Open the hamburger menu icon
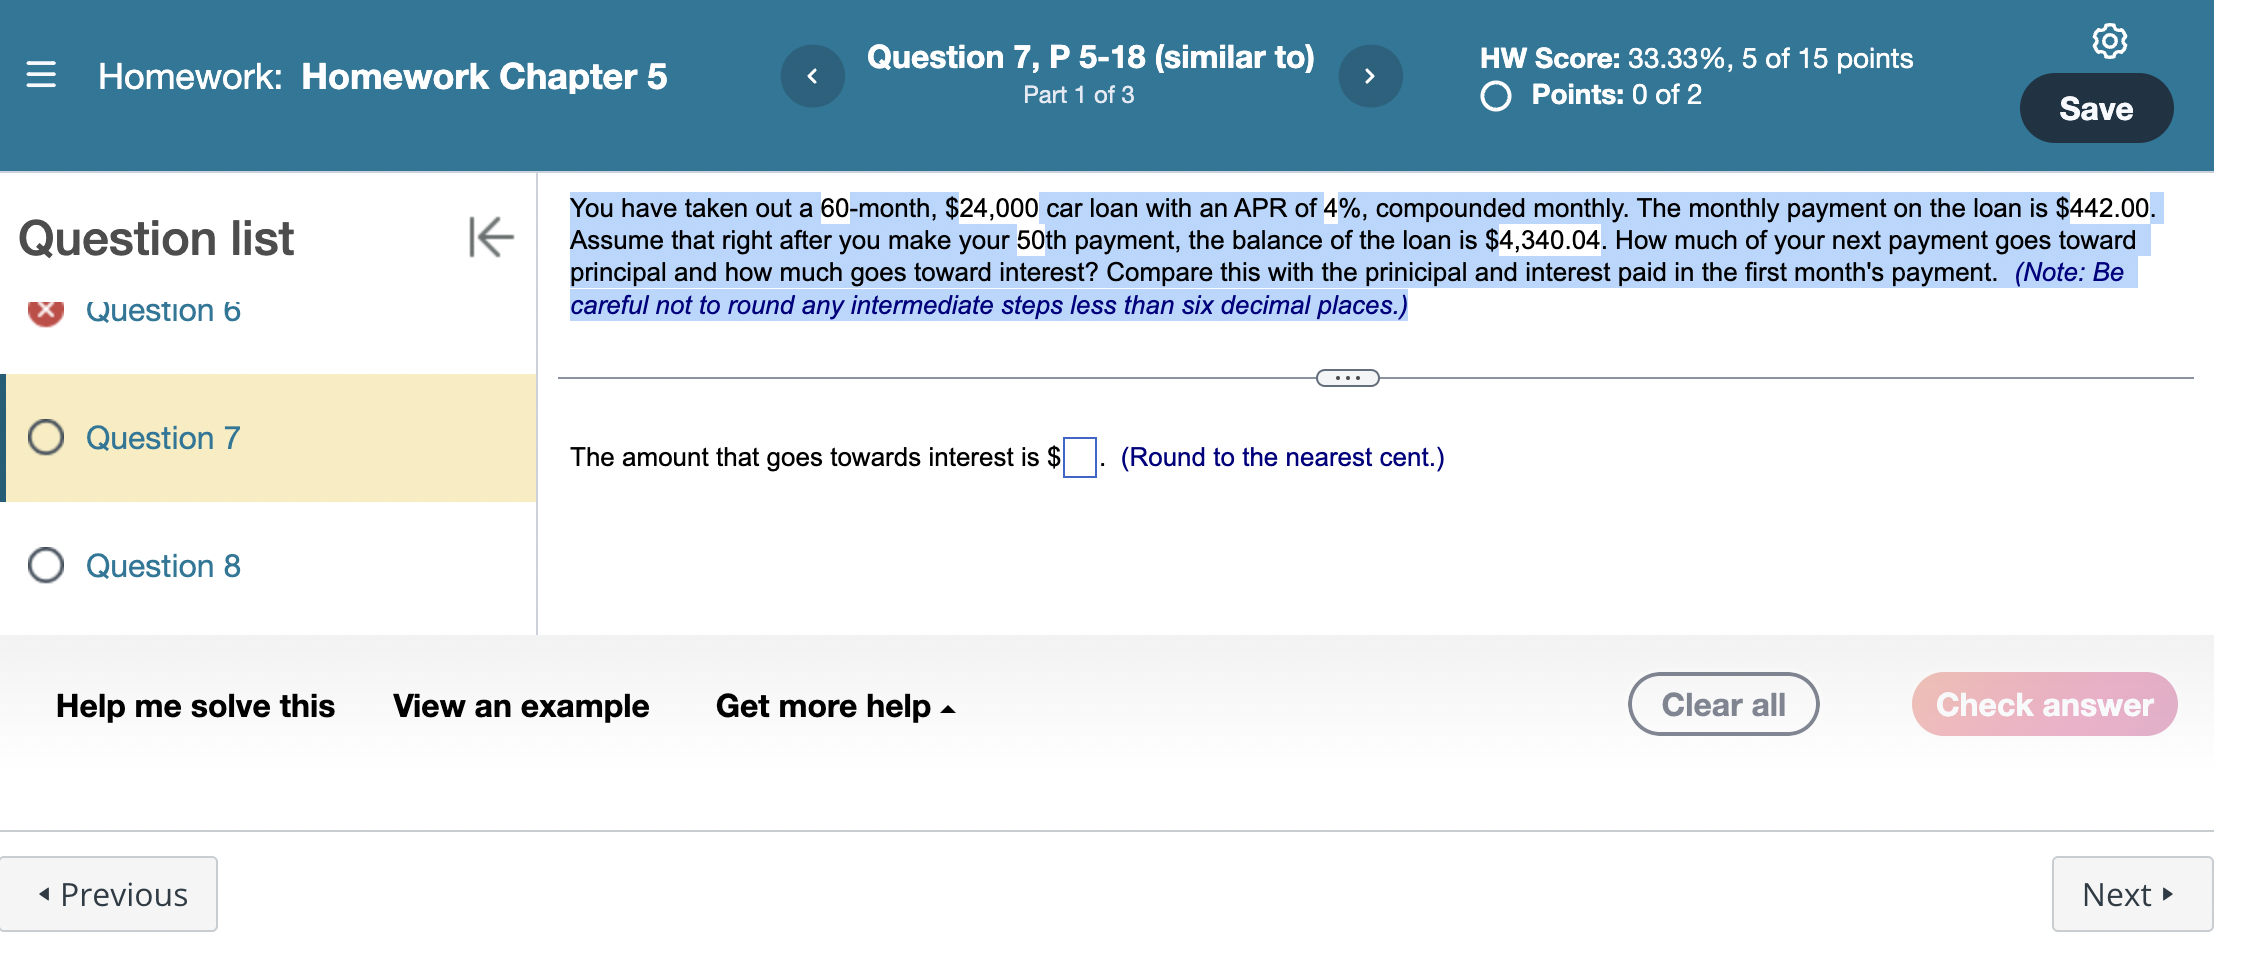 coord(41,75)
